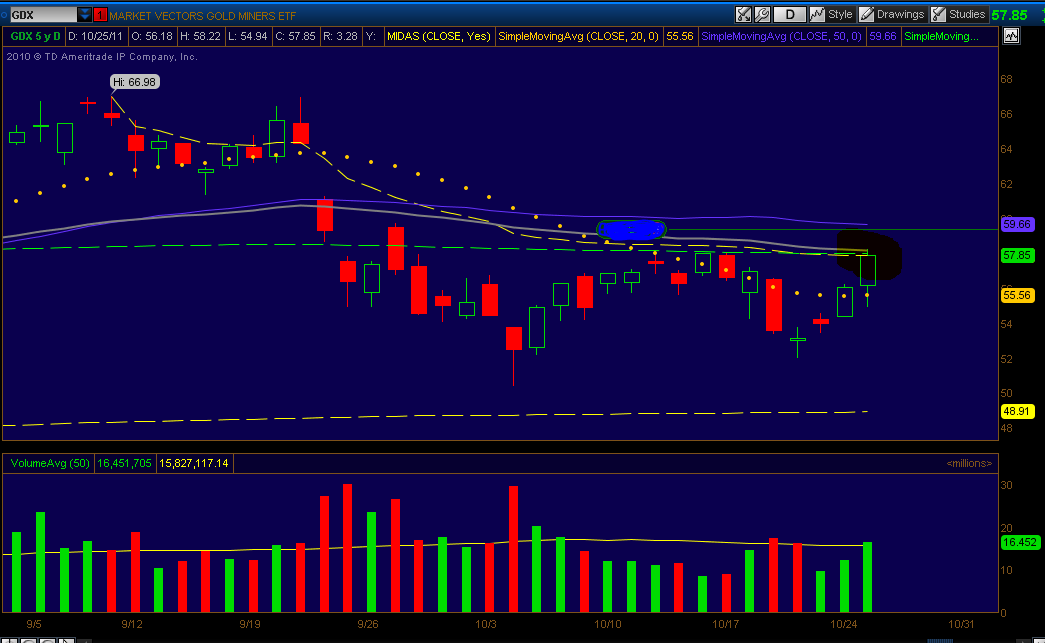The width and height of the screenshot is (1045, 643).
Task: Click the truncated green SimpleMoving... label
Action: click(x=941, y=36)
